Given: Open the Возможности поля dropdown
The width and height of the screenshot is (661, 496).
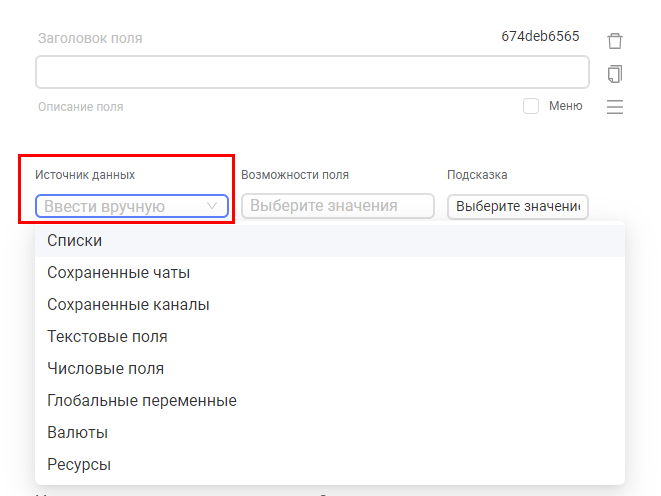Looking at the screenshot, I should [x=337, y=206].
